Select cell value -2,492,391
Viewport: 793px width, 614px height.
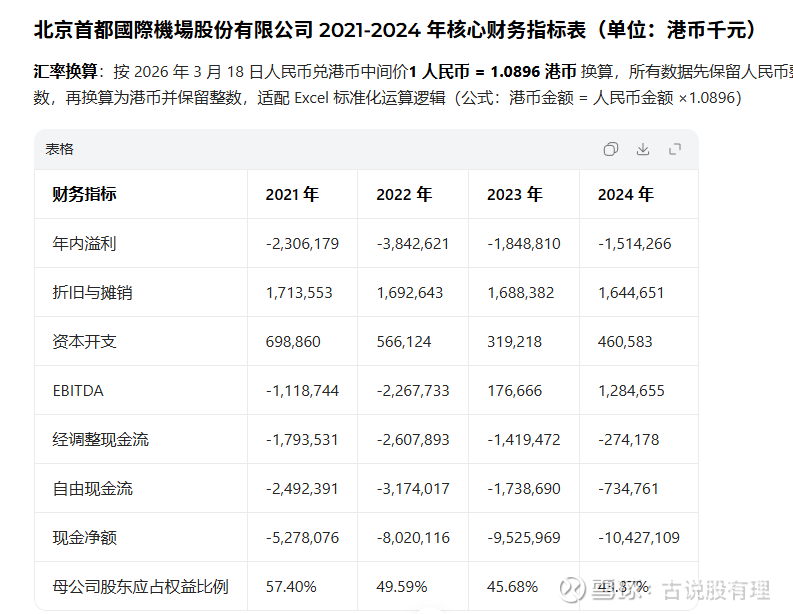click(x=302, y=489)
